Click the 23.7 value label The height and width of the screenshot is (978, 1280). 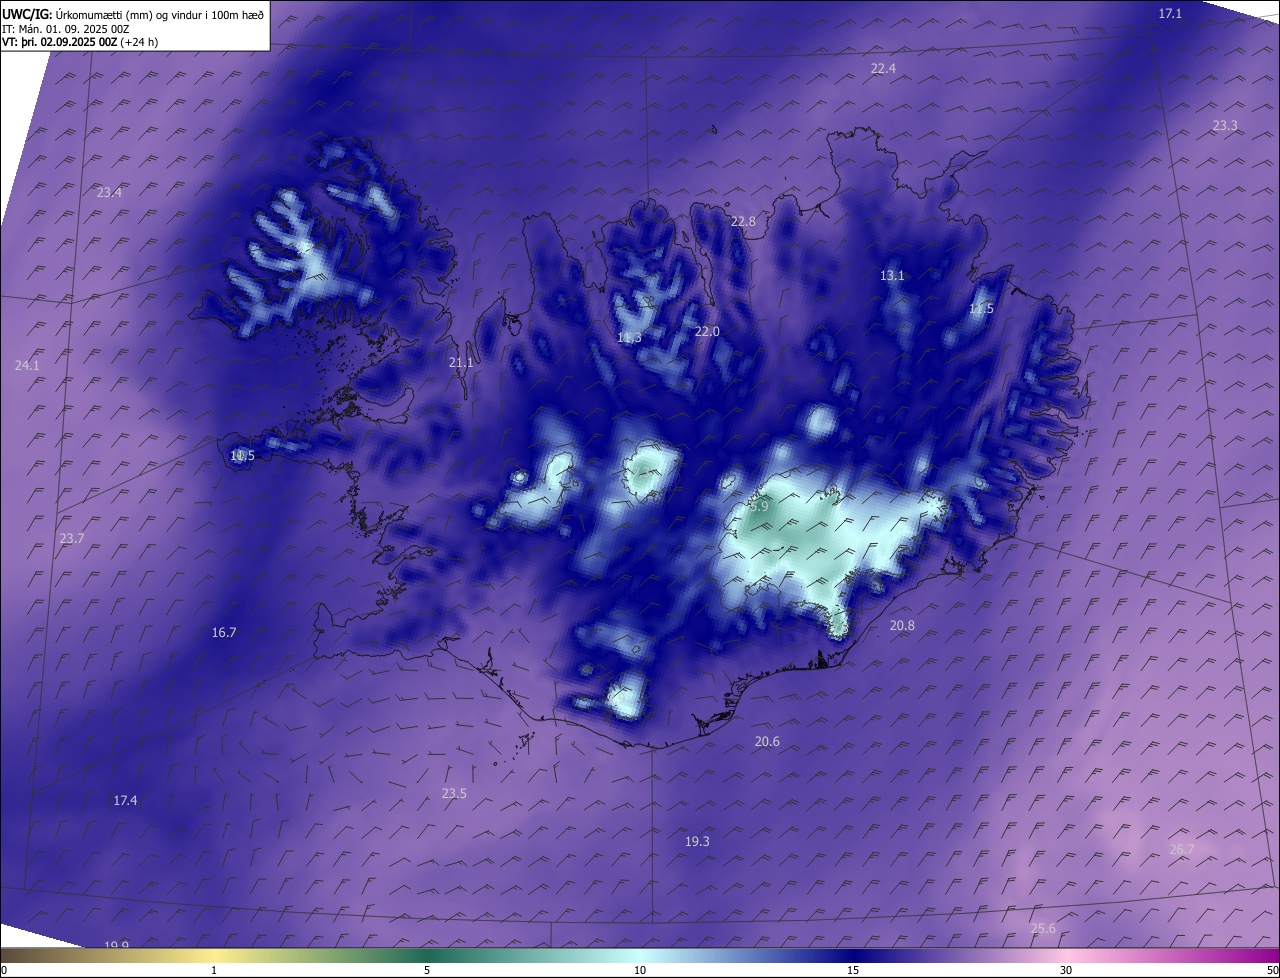pyautogui.click(x=72, y=539)
